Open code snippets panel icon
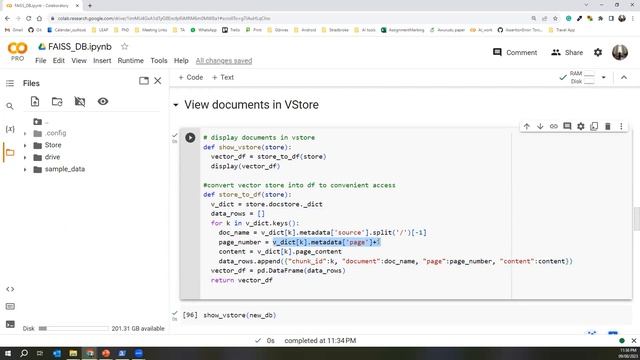 click(10, 289)
